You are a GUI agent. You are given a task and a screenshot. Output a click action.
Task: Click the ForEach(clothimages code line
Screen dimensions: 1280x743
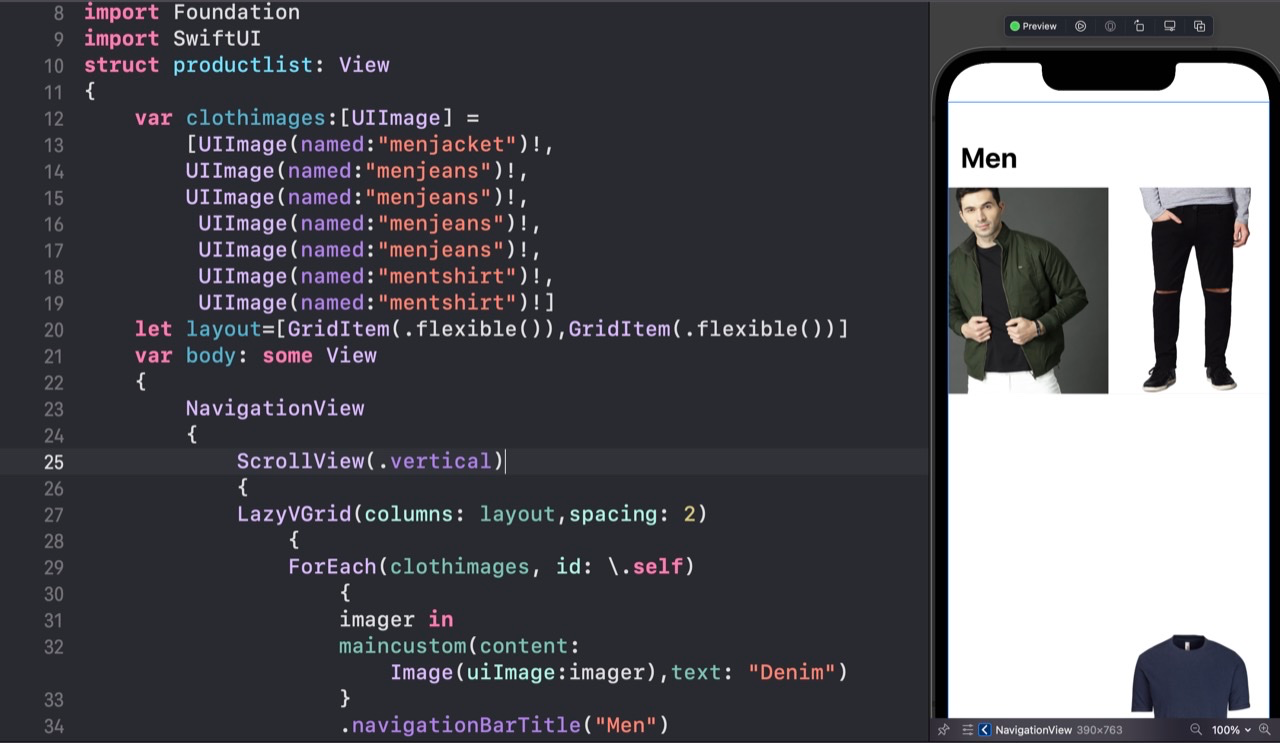click(491, 567)
